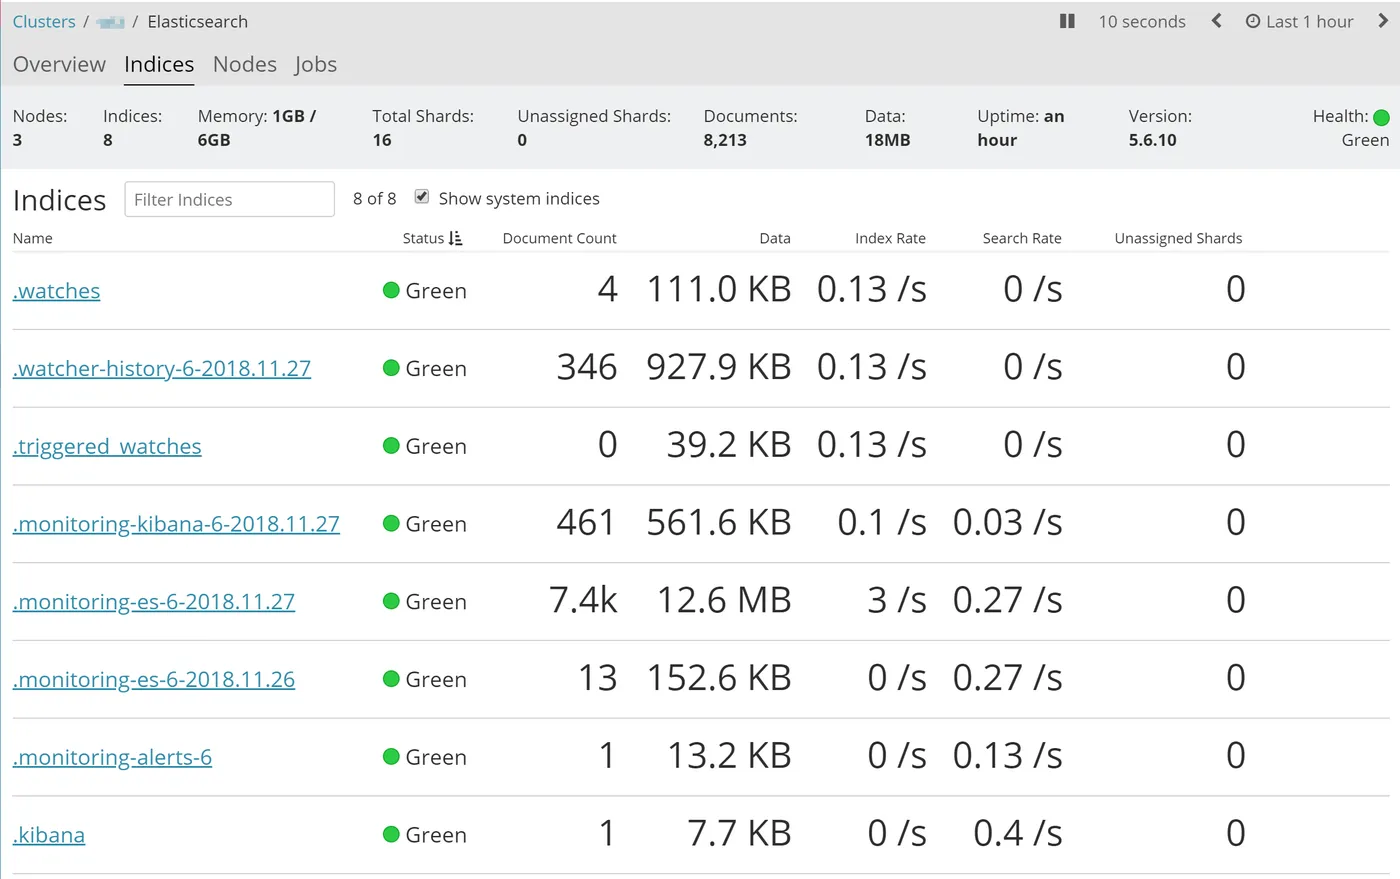
Task: Click the blurred cluster name breadcrumb
Action: click(110, 22)
